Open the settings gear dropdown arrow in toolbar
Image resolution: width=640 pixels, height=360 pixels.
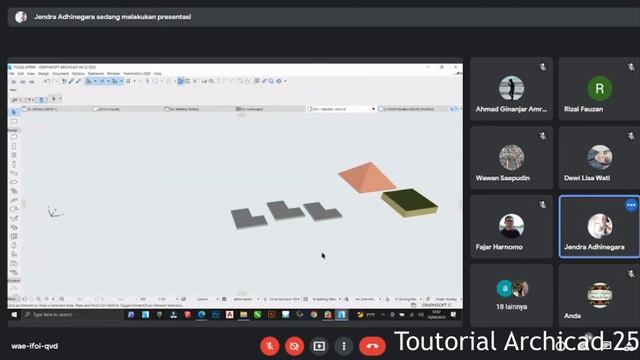[285, 81]
